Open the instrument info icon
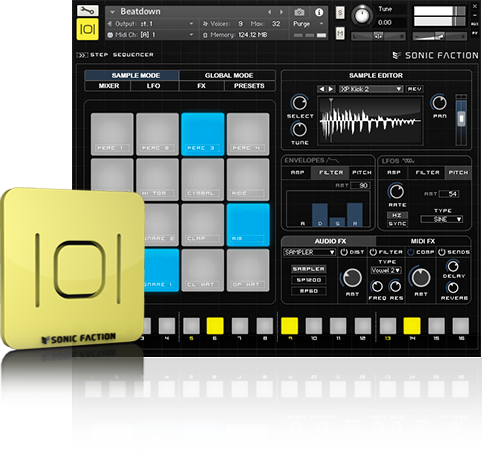Viewport: 482px width, 463px height. [x=319, y=12]
